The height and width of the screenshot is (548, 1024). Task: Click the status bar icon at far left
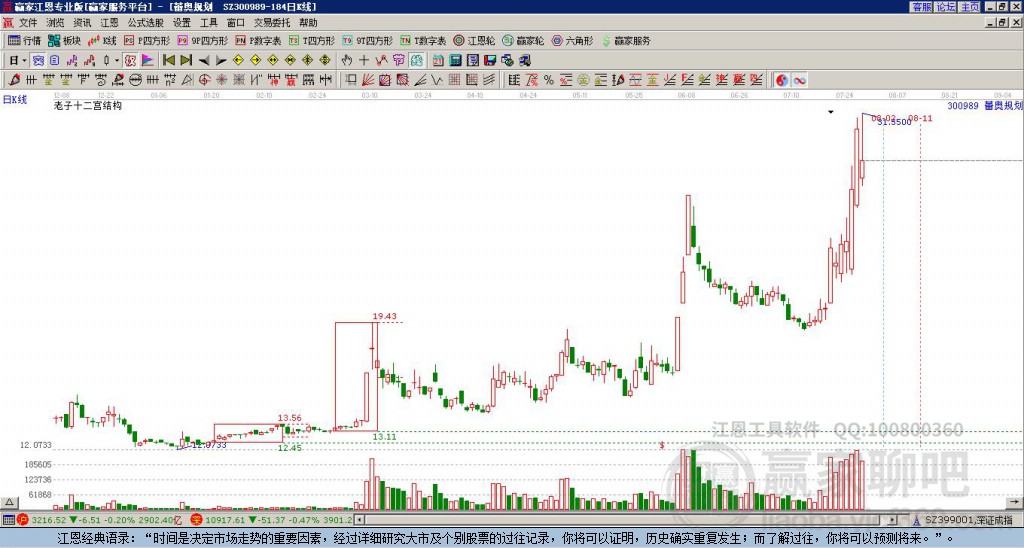[x=8, y=520]
